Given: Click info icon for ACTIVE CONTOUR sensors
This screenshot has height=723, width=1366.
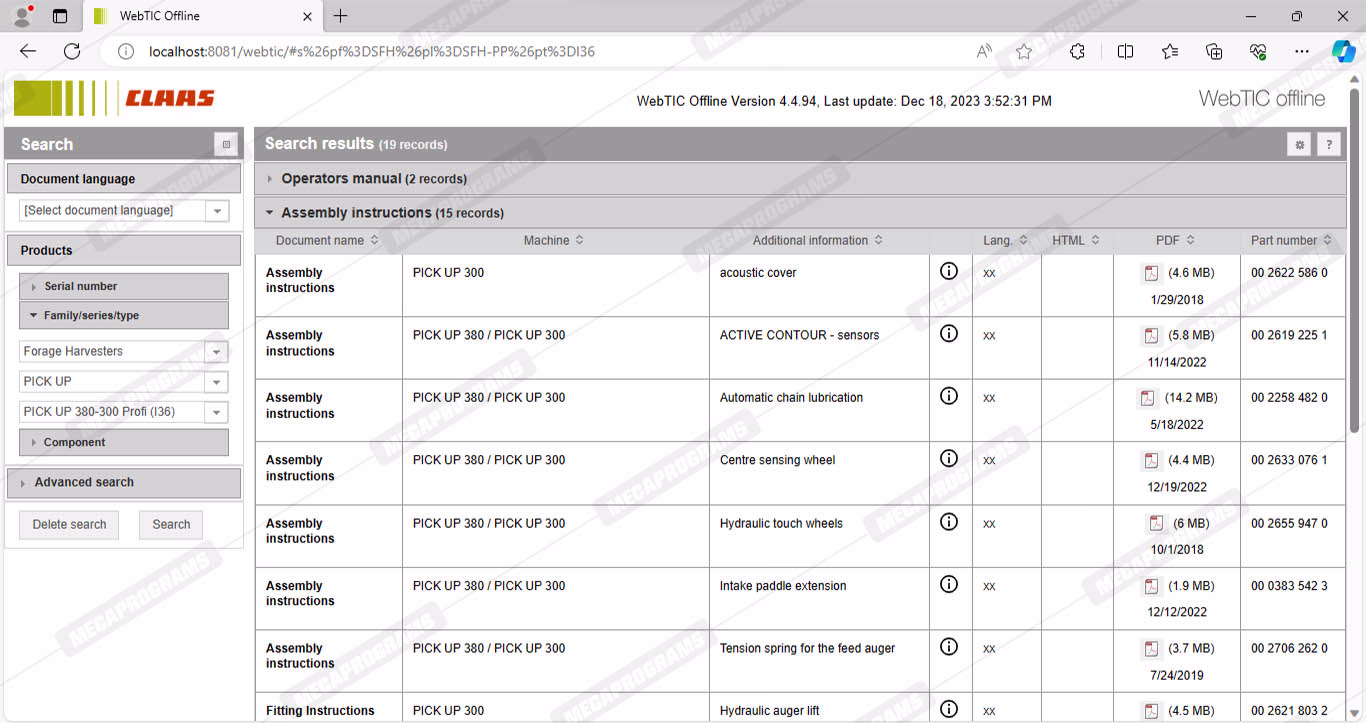Looking at the screenshot, I should [x=949, y=334].
